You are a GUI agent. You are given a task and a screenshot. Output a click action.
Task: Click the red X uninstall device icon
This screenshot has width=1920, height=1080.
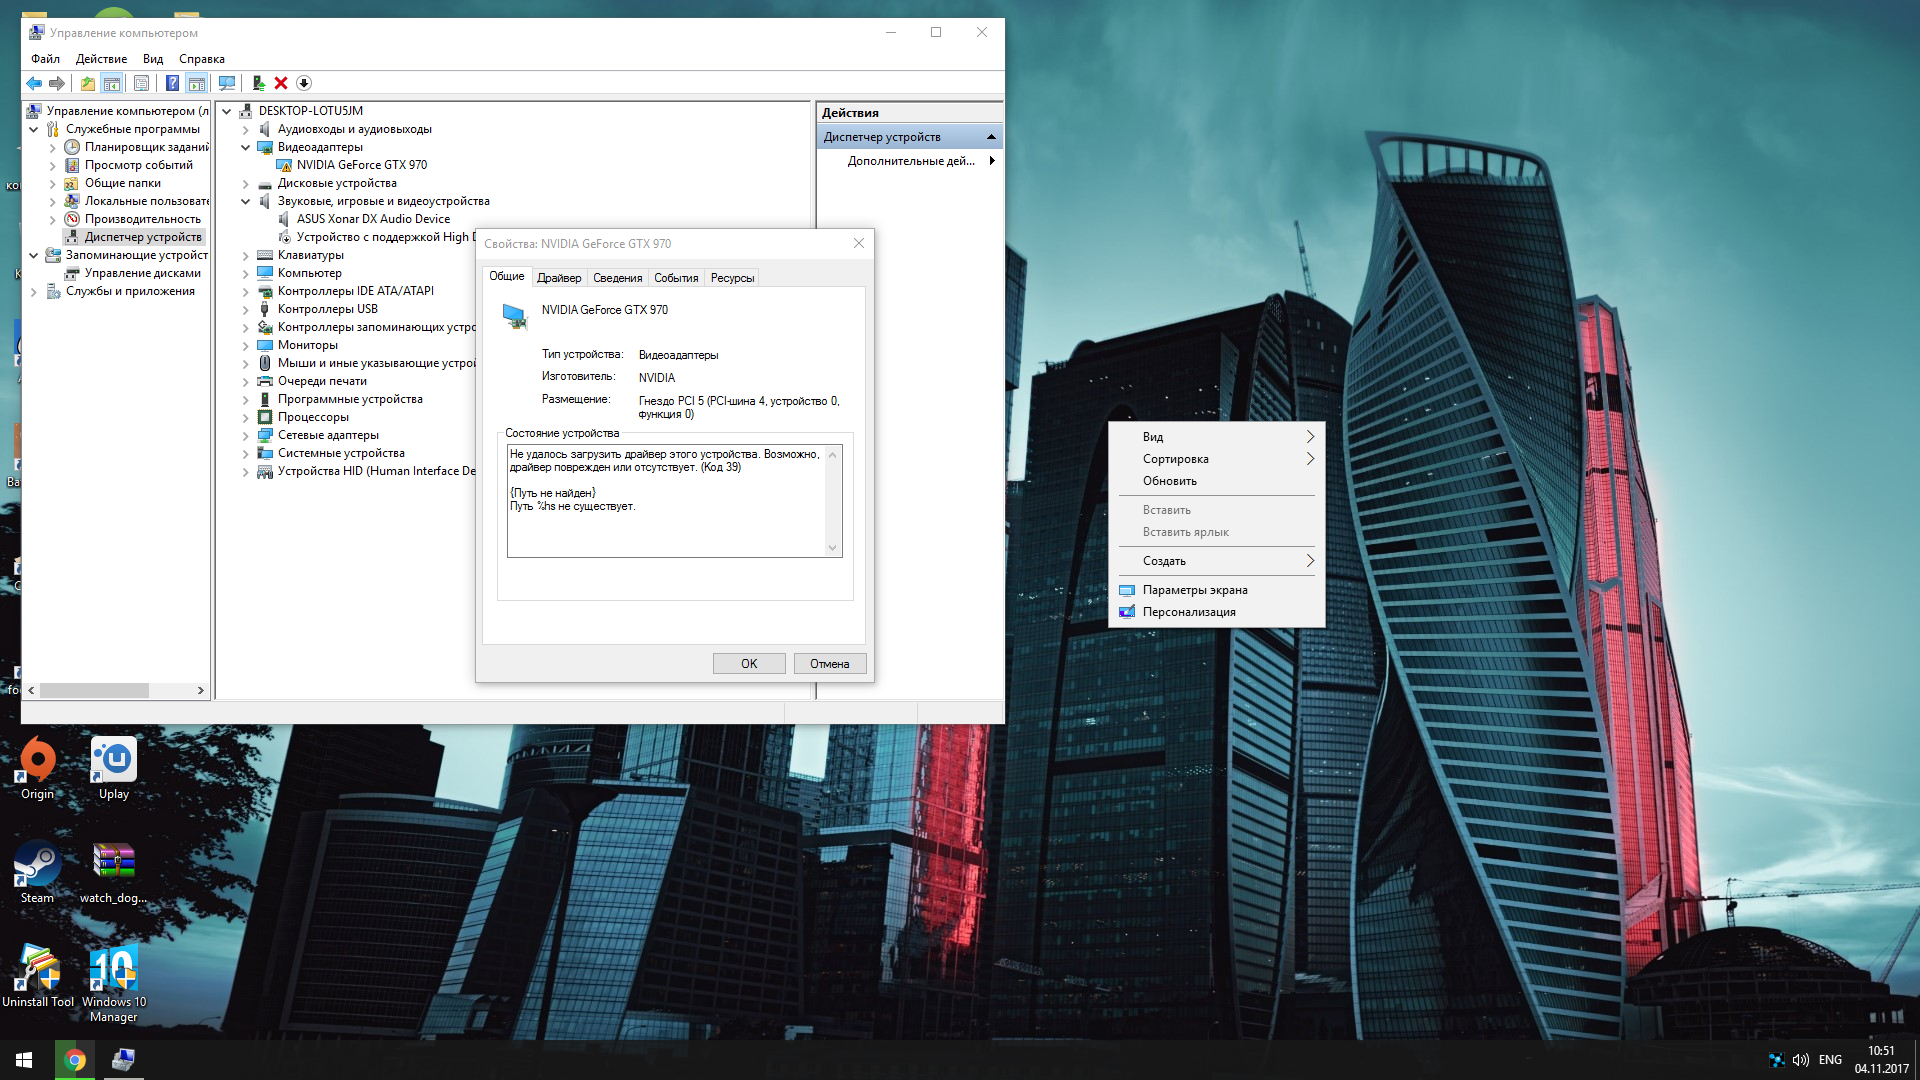[x=281, y=83]
